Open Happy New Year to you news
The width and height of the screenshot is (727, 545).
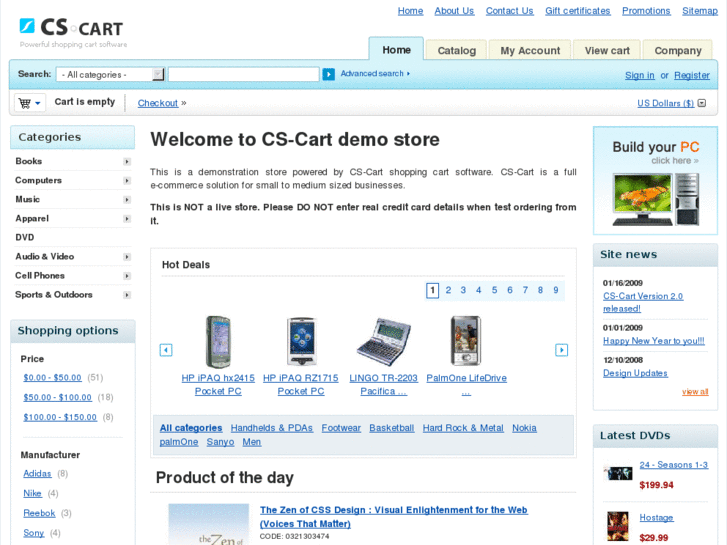click(x=654, y=341)
